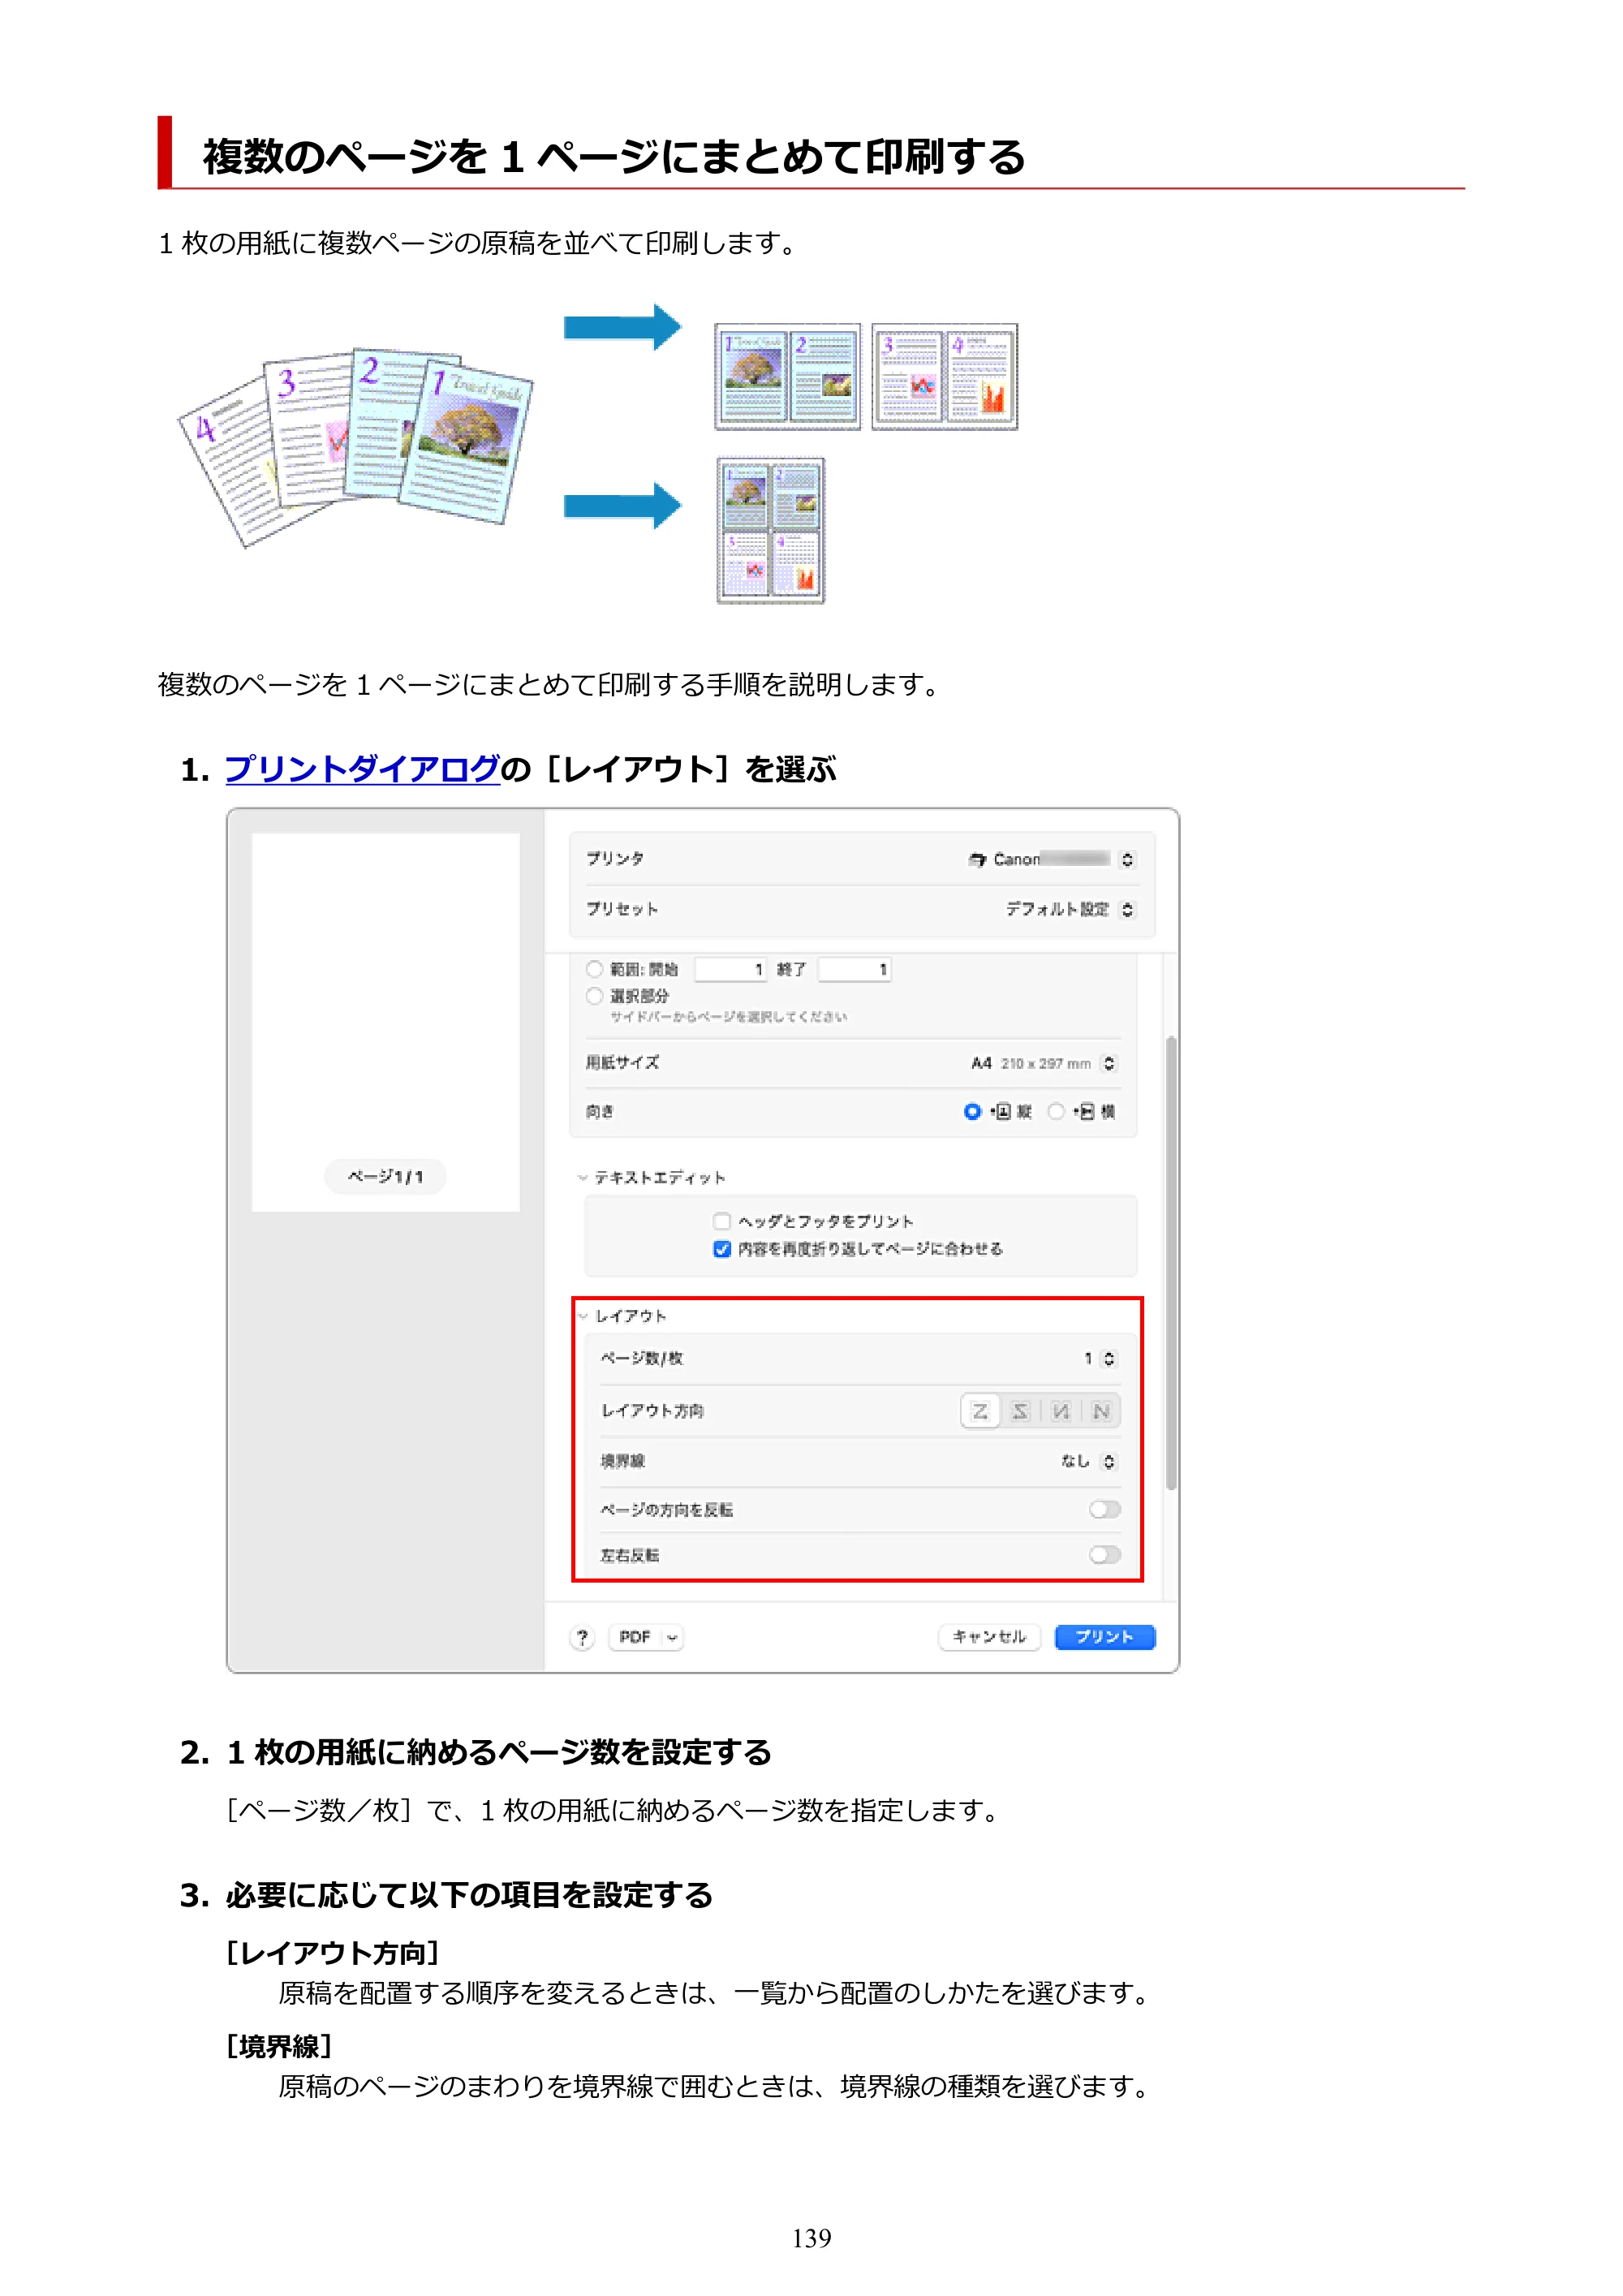This screenshot has height=2296, width=1623.
Task: Click the lower blue arrow graphic
Action: click(x=622, y=506)
